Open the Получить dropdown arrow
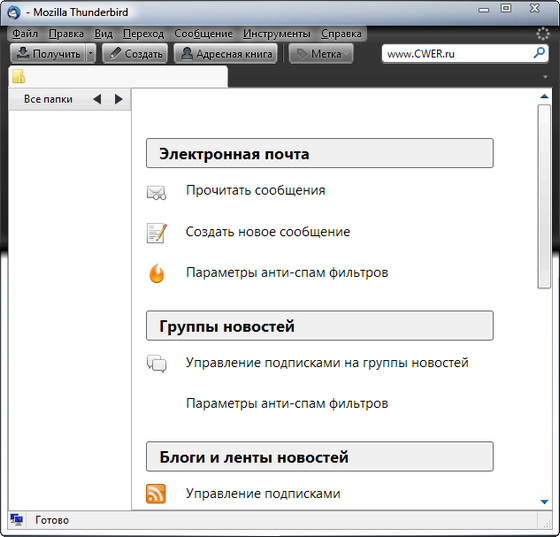 click(91, 54)
